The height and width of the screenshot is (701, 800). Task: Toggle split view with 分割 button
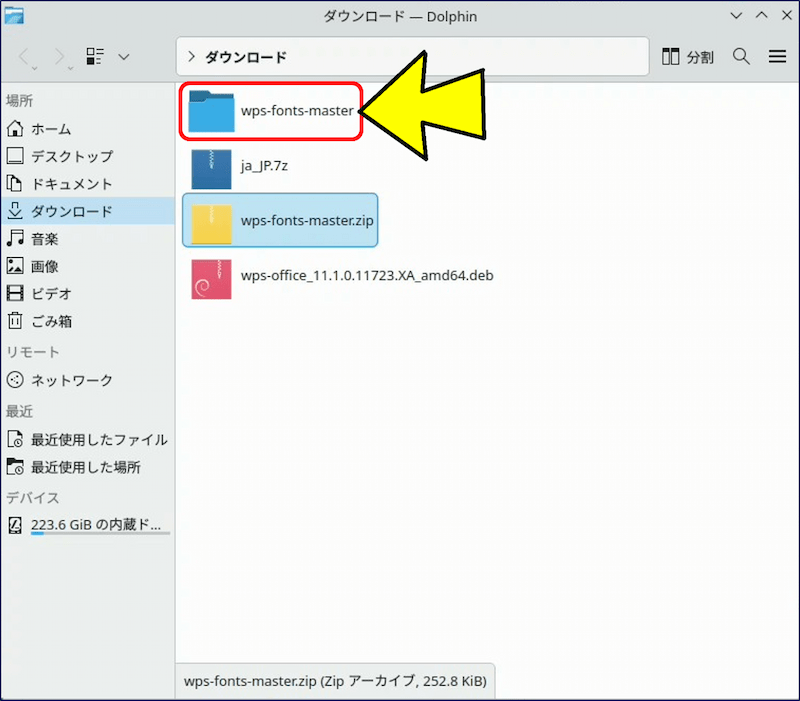coord(688,57)
